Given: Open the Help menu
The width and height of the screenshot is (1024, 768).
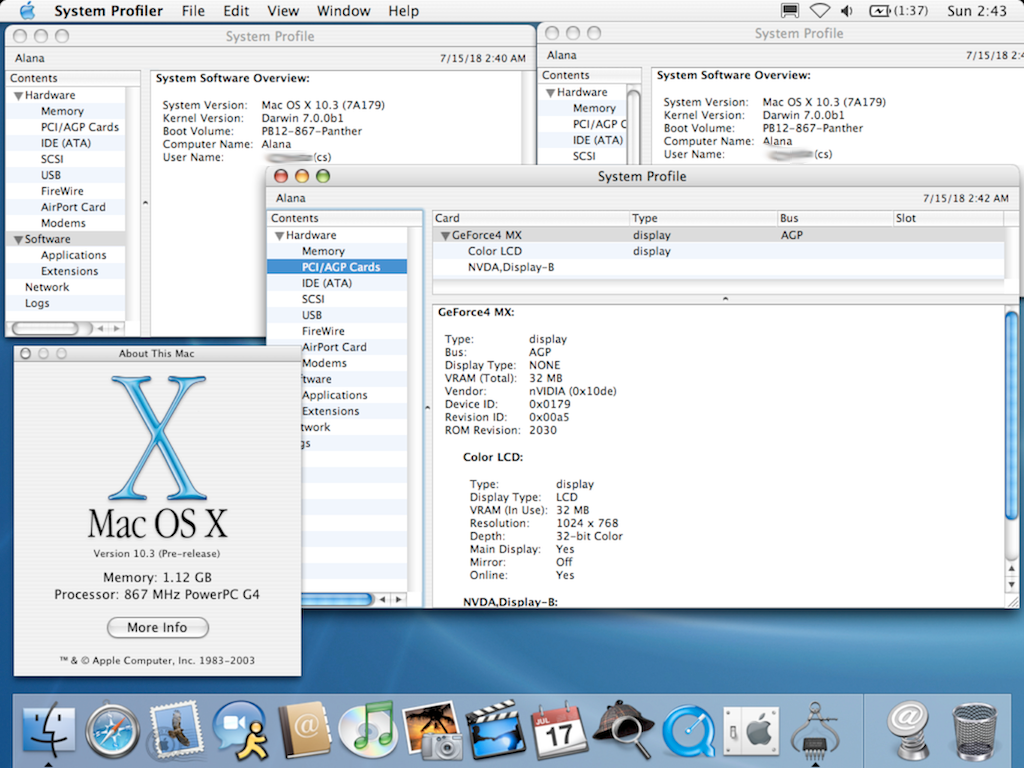Looking at the screenshot, I should [404, 11].
